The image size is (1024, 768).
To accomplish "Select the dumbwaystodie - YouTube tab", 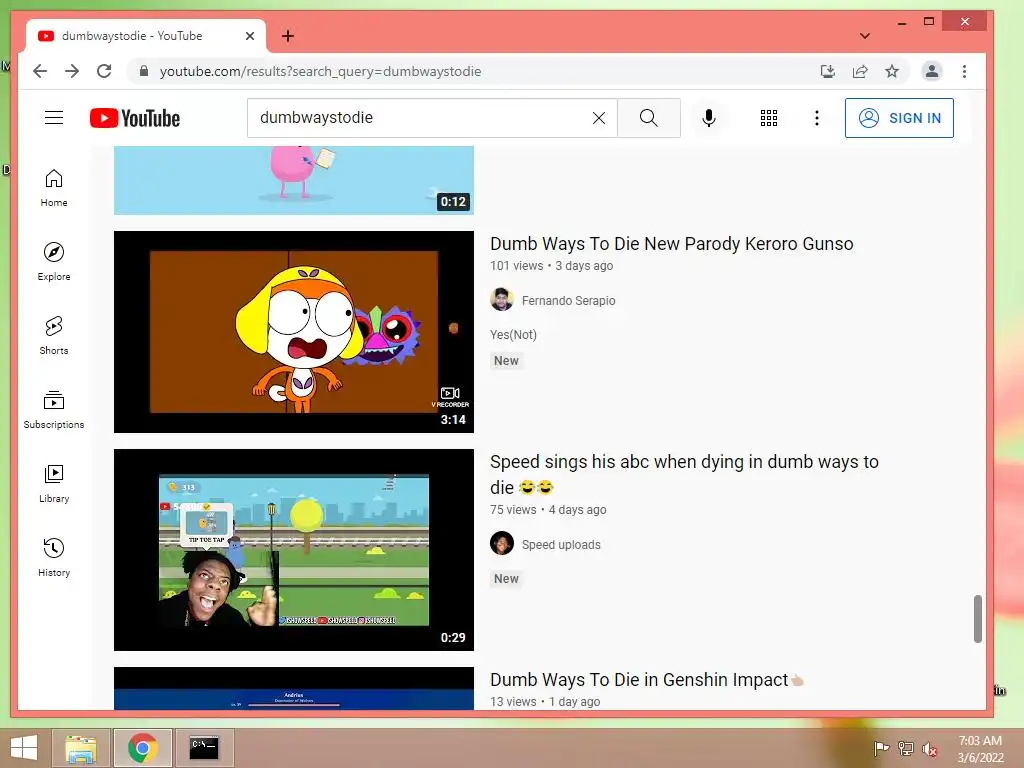I will click(x=146, y=36).
